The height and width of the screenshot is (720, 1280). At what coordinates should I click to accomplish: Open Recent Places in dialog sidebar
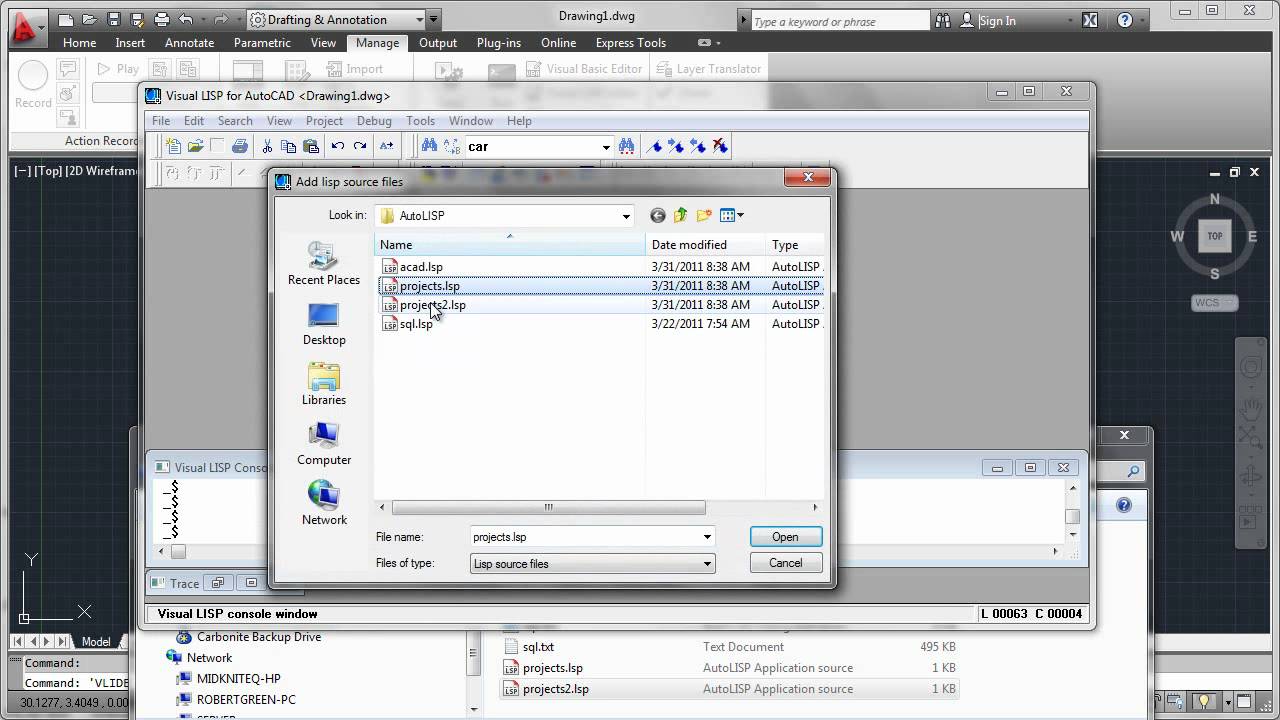[323, 264]
